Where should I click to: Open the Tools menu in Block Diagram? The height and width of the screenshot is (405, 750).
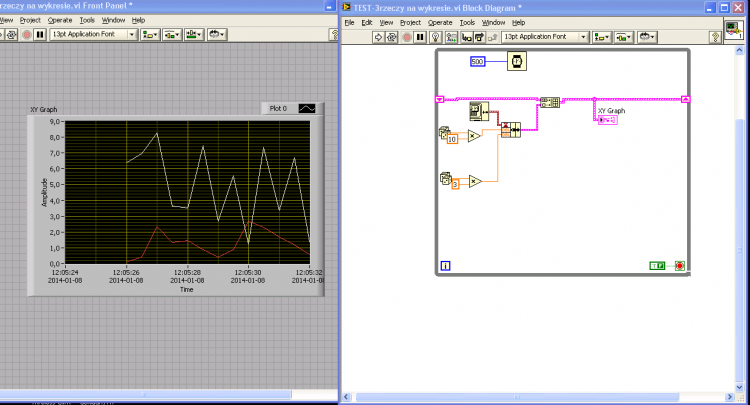[467, 22]
